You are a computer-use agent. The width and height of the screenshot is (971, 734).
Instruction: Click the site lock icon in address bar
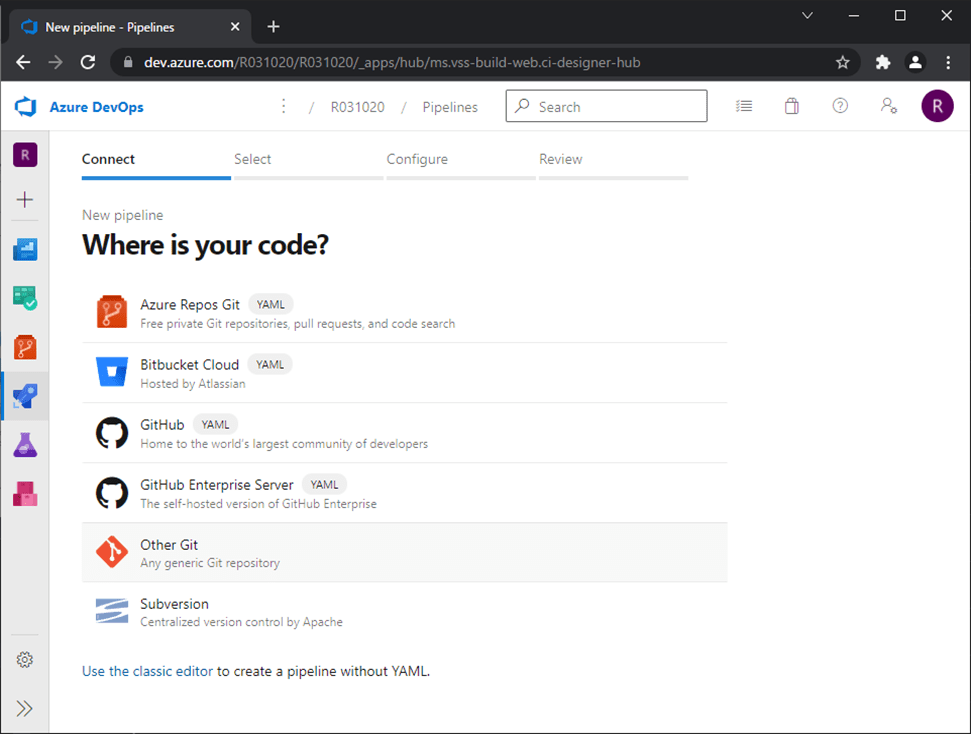(128, 62)
